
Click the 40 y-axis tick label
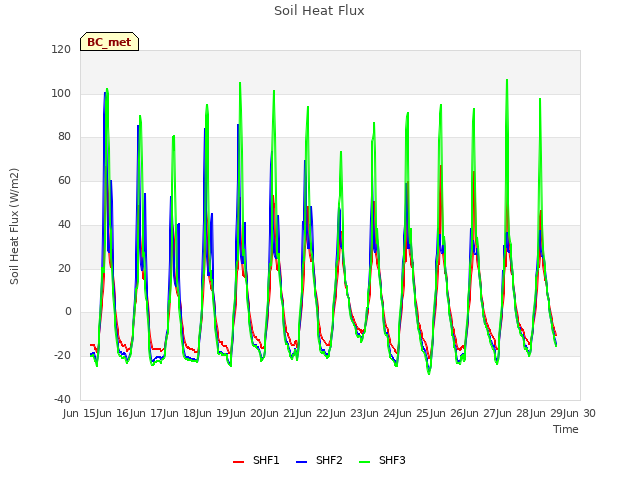(x=64, y=224)
